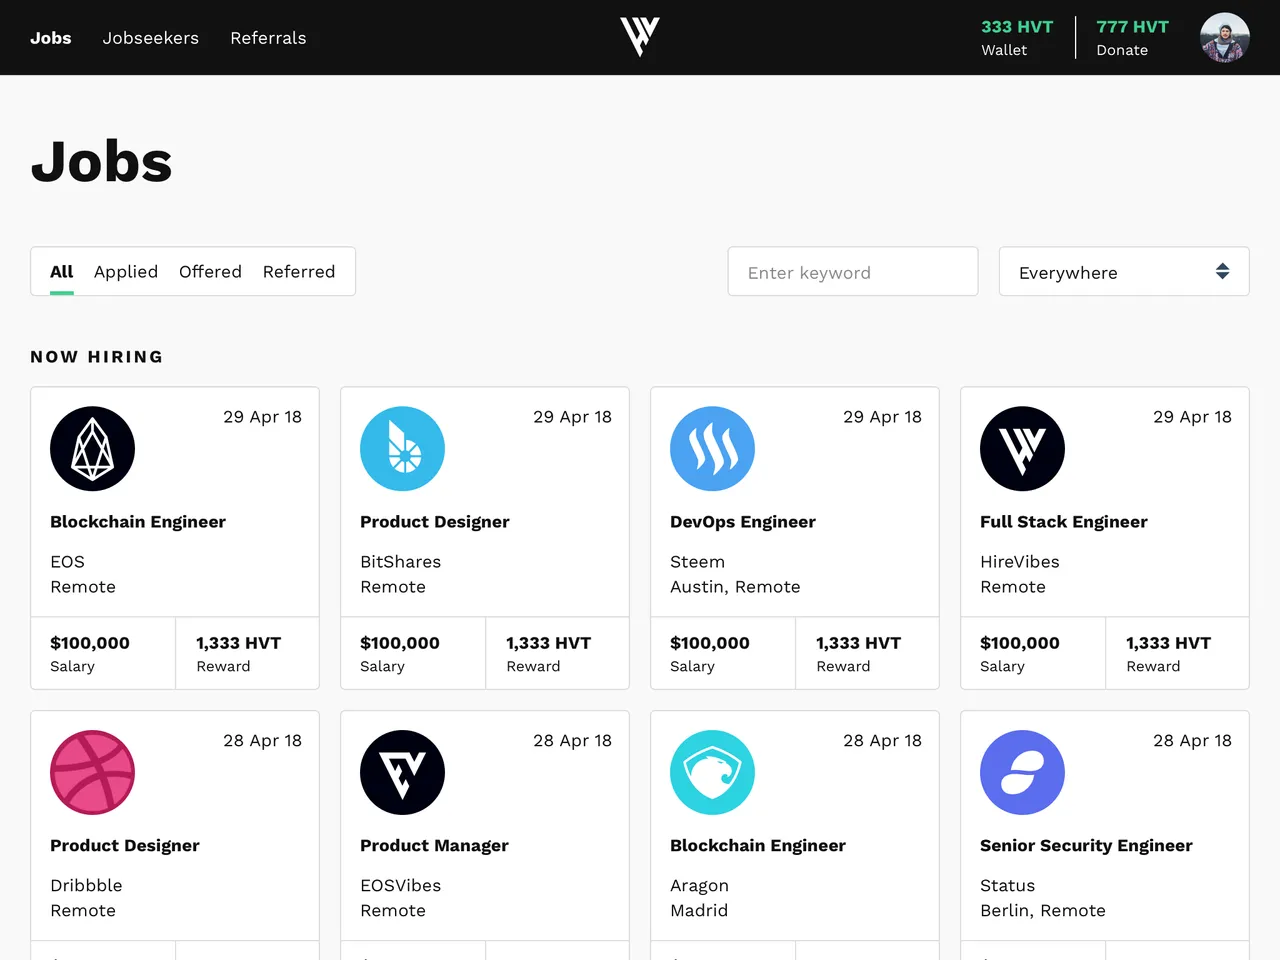
Task: Click the EOSVibes company name
Action: coord(400,886)
